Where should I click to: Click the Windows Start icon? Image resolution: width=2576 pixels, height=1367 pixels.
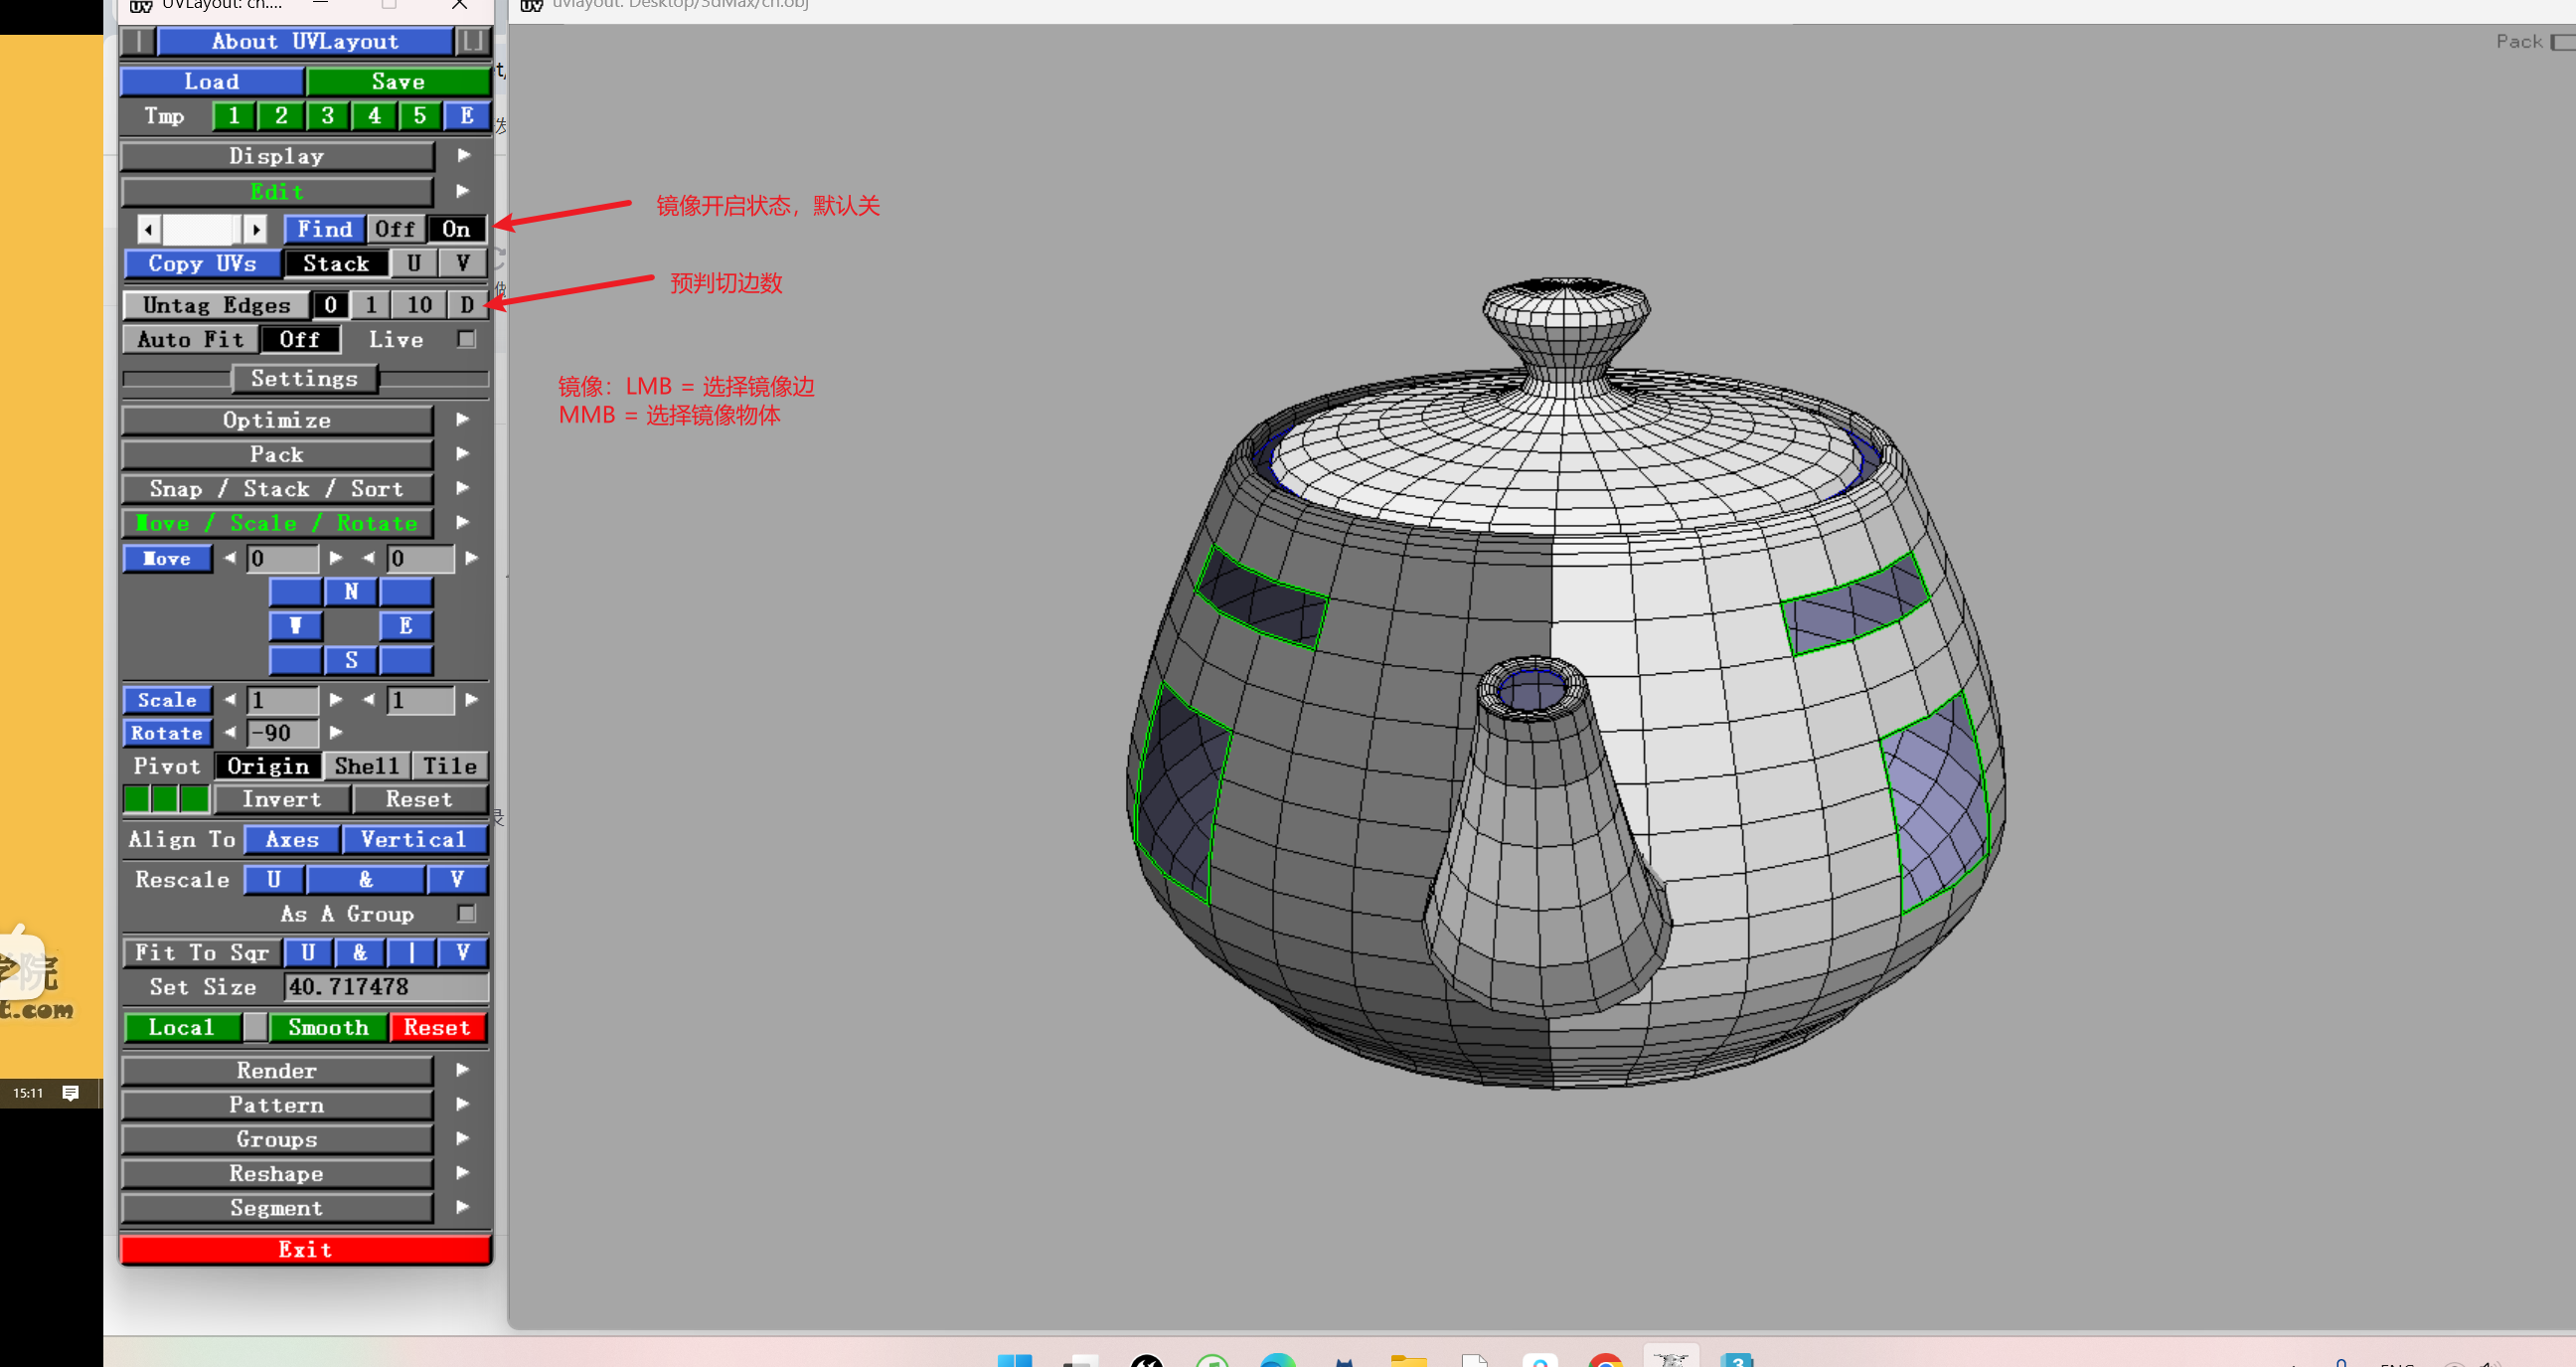click(x=1014, y=1360)
